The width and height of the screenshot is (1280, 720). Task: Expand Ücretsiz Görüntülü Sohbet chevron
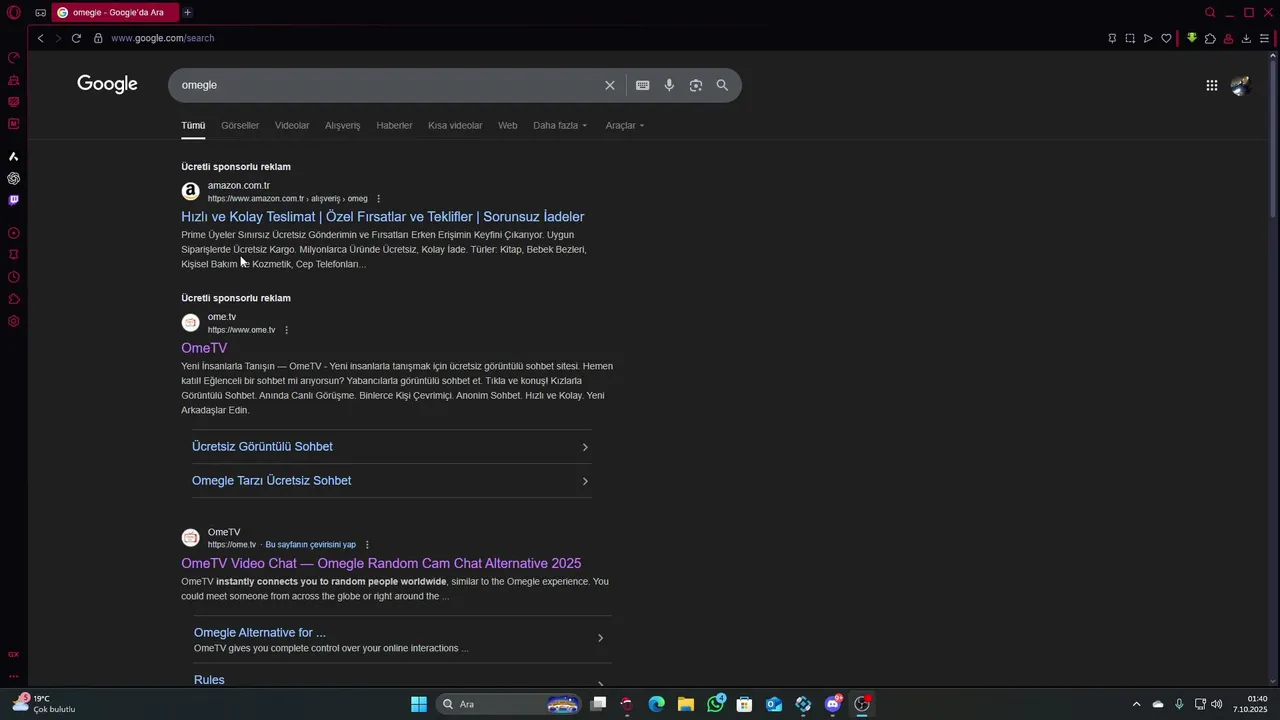tap(585, 447)
